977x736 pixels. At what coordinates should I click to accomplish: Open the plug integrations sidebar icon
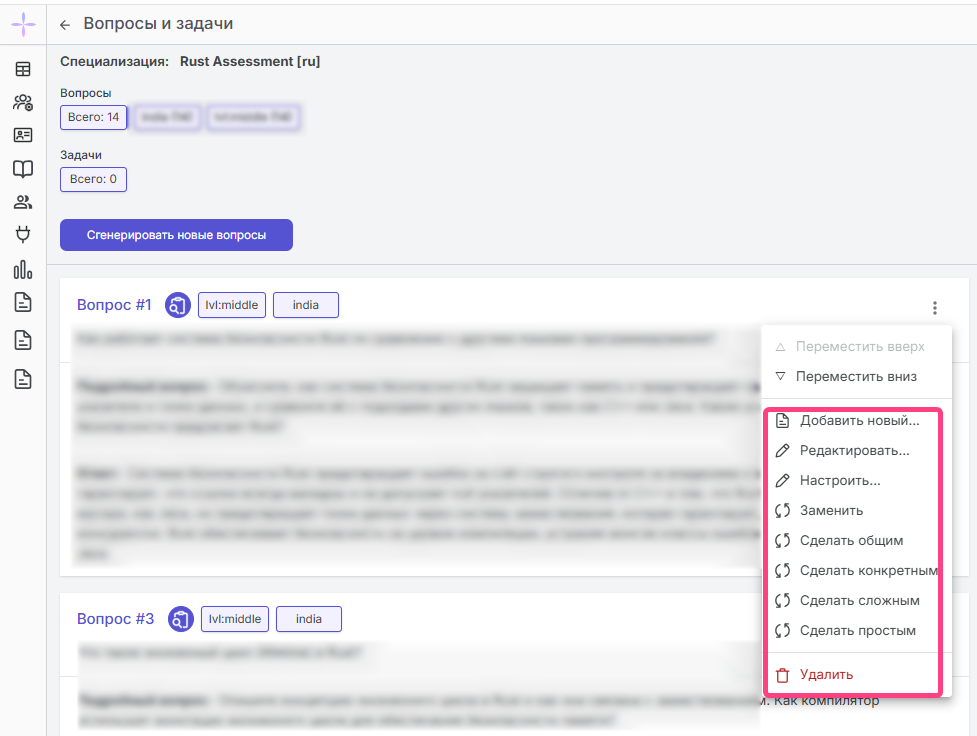tap(22, 235)
